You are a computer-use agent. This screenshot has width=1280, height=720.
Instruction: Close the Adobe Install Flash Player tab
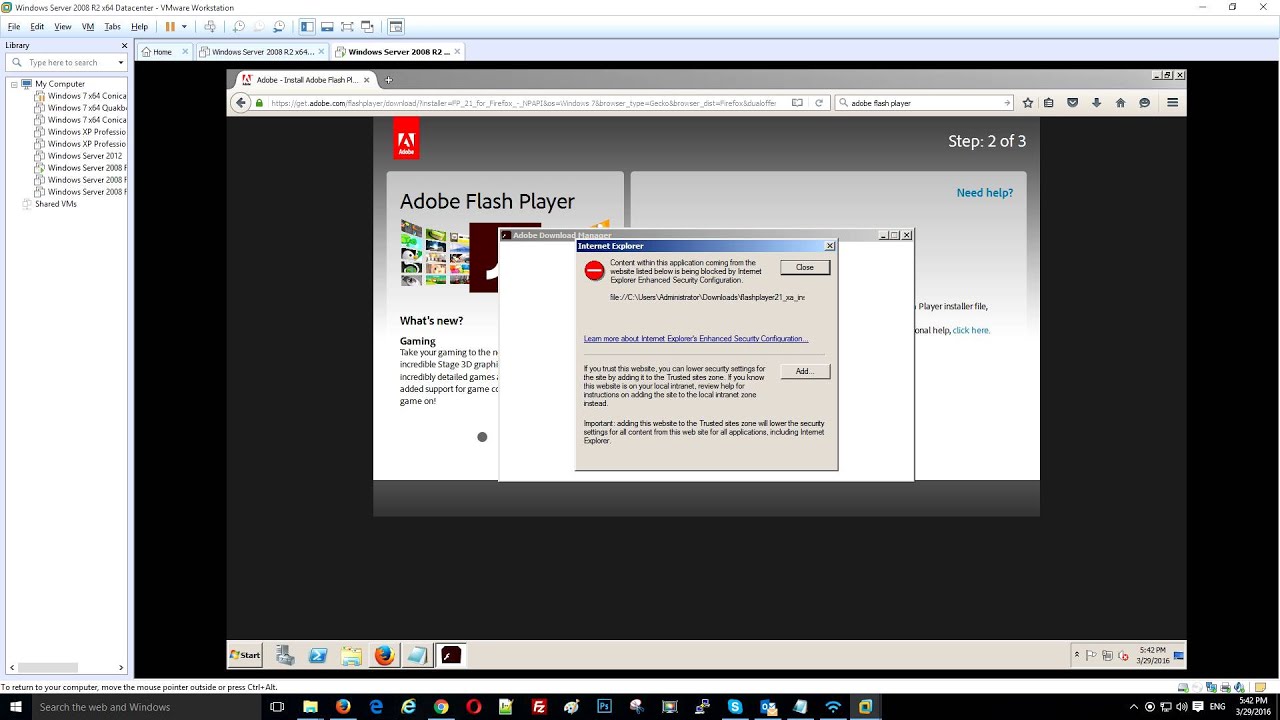(367, 80)
